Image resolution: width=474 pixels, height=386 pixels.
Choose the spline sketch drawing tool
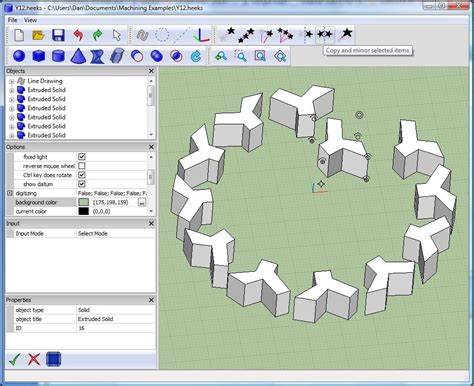tap(143, 35)
